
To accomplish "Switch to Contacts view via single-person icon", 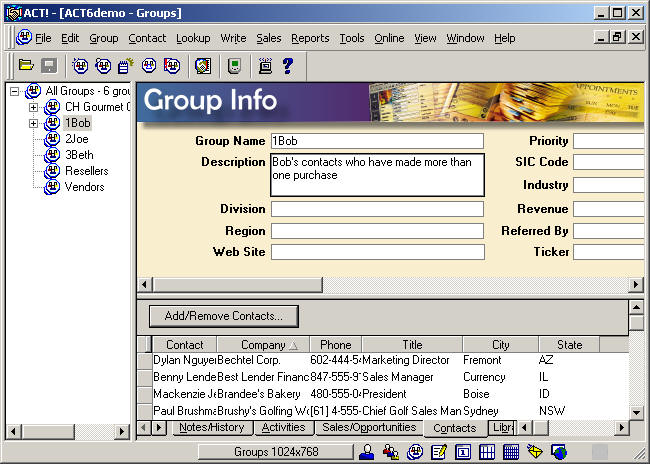I will (x=366, y=452).
